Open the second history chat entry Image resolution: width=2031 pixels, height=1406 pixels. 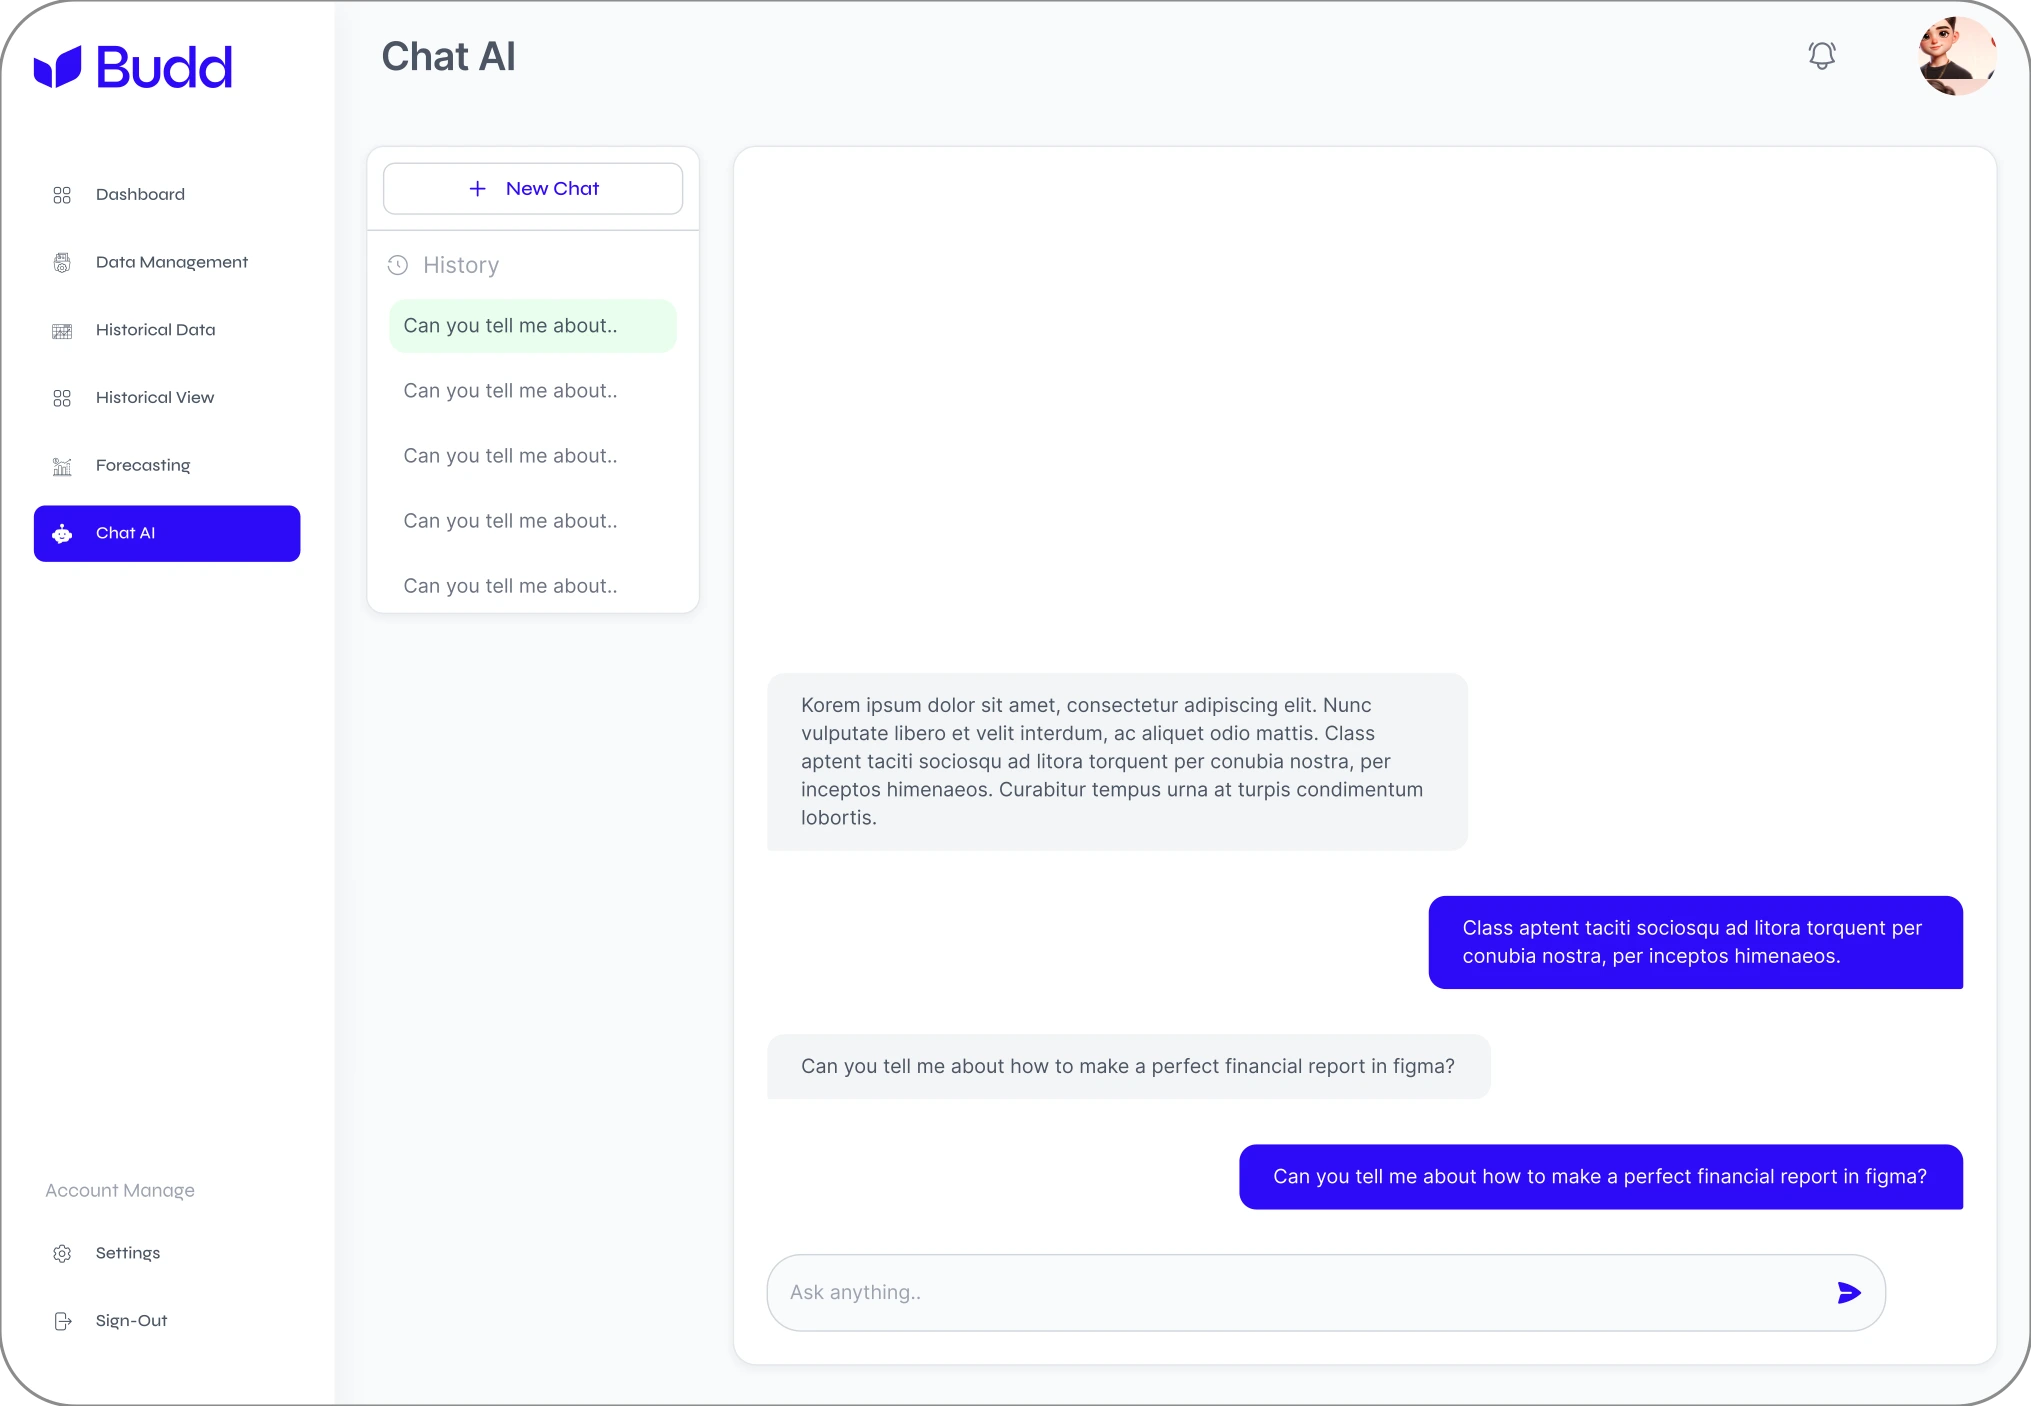[533, 391]
